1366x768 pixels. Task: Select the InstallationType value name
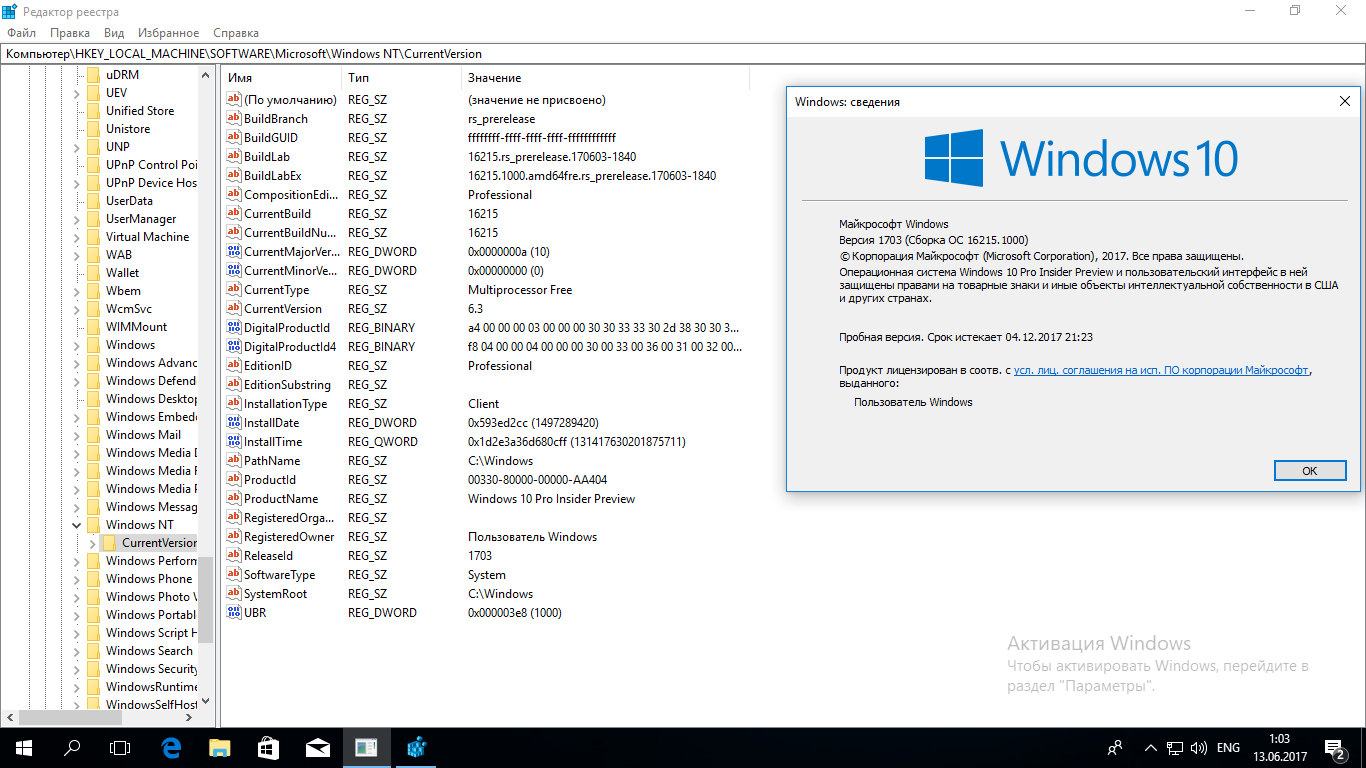pyautogui.click(x=286, y=404)
